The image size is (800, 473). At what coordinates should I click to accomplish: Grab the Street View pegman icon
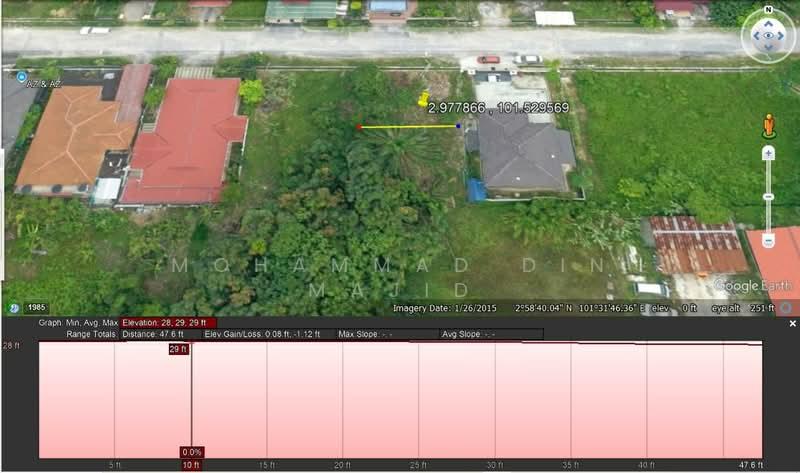(x=768, y=126)
